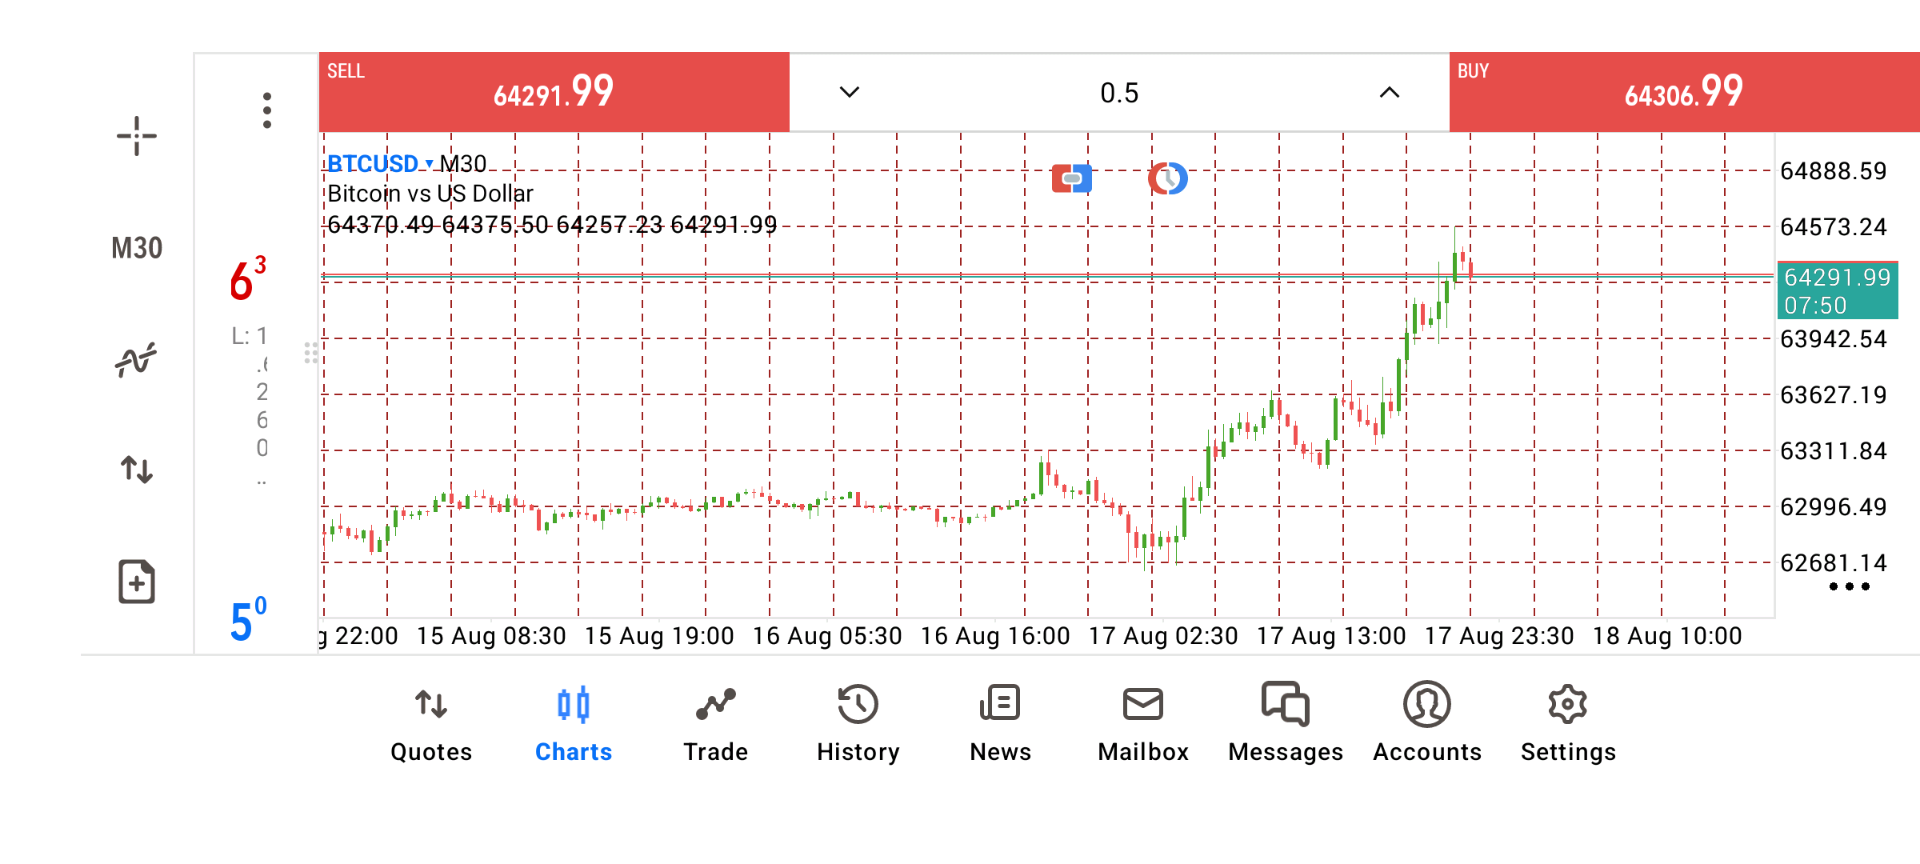Open the Accounts tab

pyautogui.click(x=1427, y=724)
